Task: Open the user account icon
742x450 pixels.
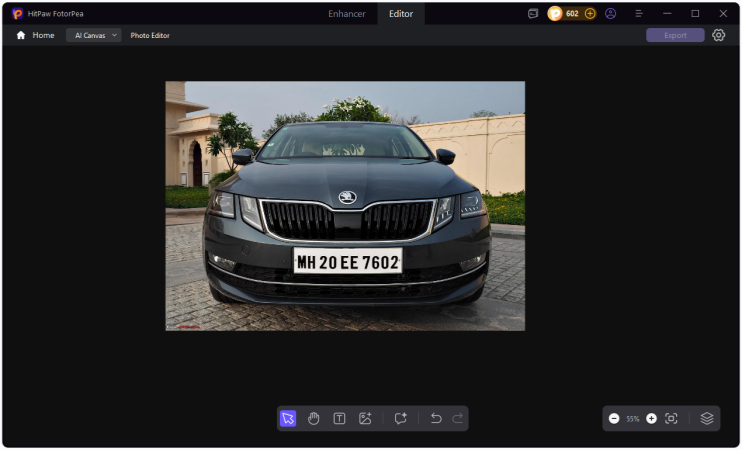Action: click(x=610, y=14)
